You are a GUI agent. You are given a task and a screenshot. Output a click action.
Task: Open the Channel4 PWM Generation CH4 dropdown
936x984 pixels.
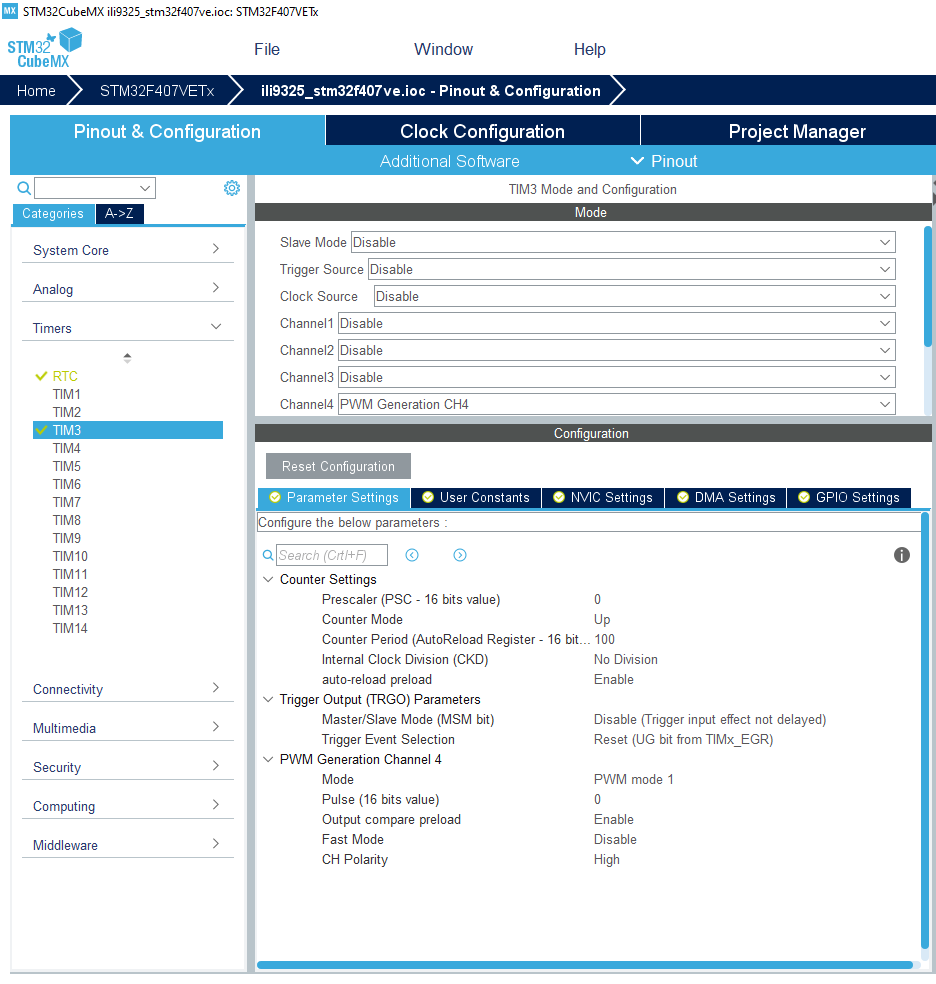[617, 404]
